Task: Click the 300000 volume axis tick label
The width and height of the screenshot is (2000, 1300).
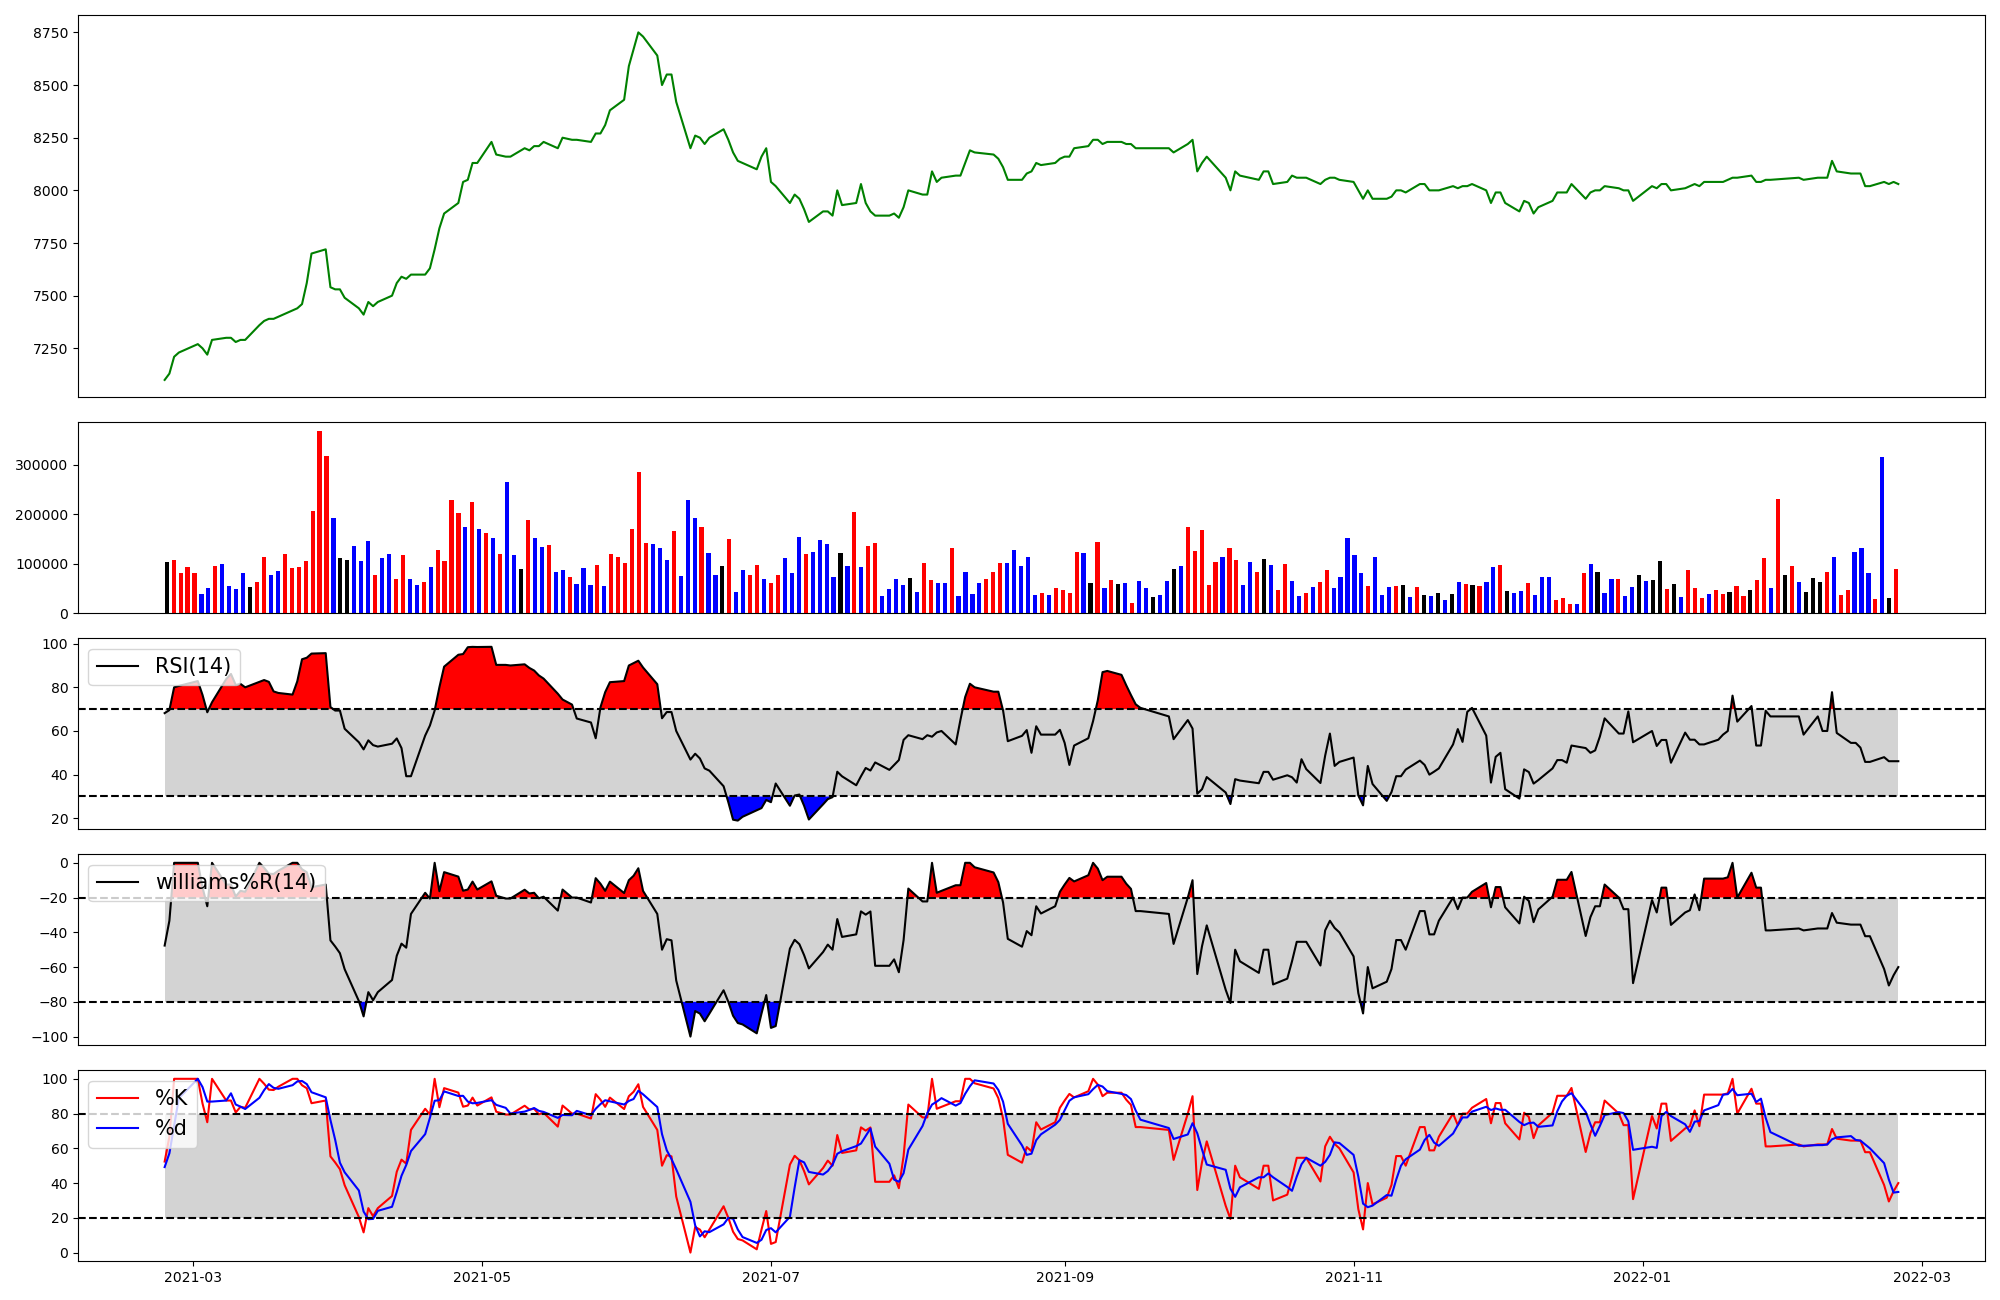Action: (42, 465)
